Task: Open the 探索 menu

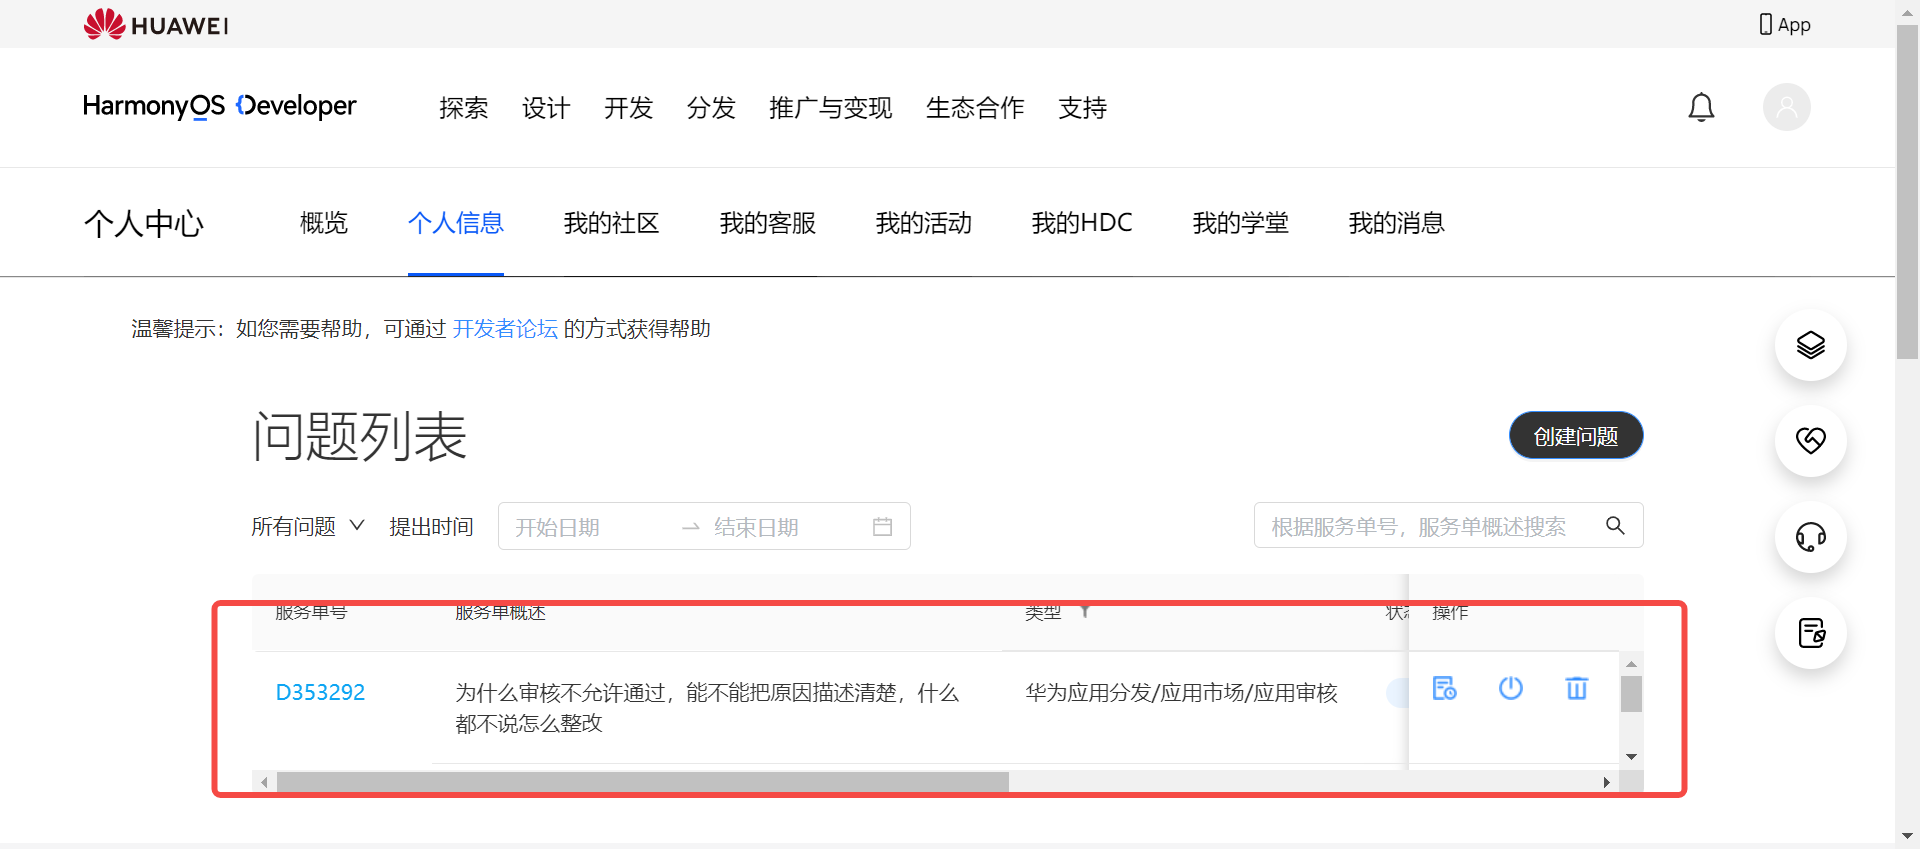Action: (464, 108)
